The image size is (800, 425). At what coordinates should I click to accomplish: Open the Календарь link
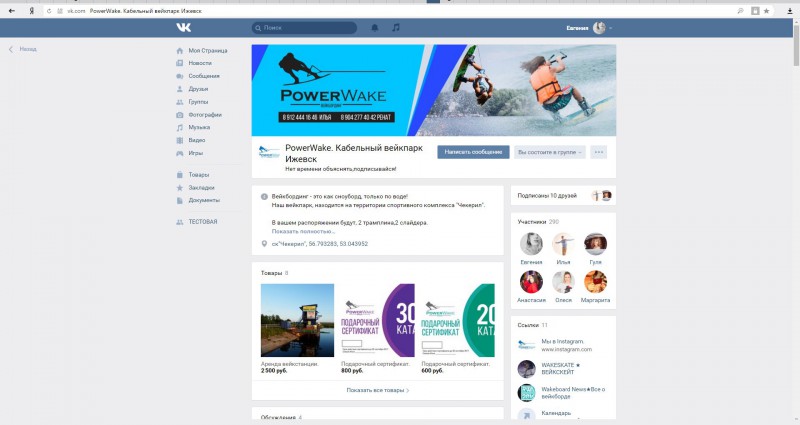coord(556,413)
